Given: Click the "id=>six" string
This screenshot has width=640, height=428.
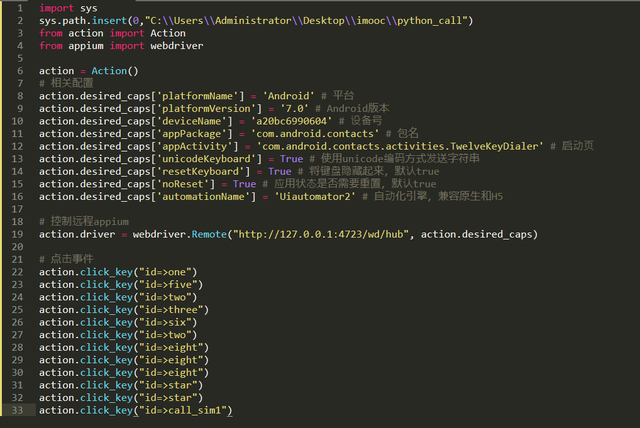Looking at the screenshot, I should click(x=165, y=323).
